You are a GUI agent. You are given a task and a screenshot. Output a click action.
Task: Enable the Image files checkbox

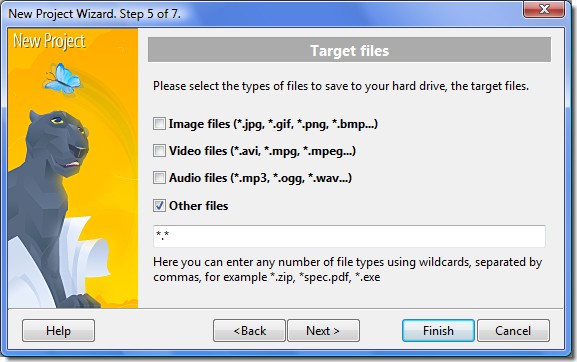pos(159,124)
